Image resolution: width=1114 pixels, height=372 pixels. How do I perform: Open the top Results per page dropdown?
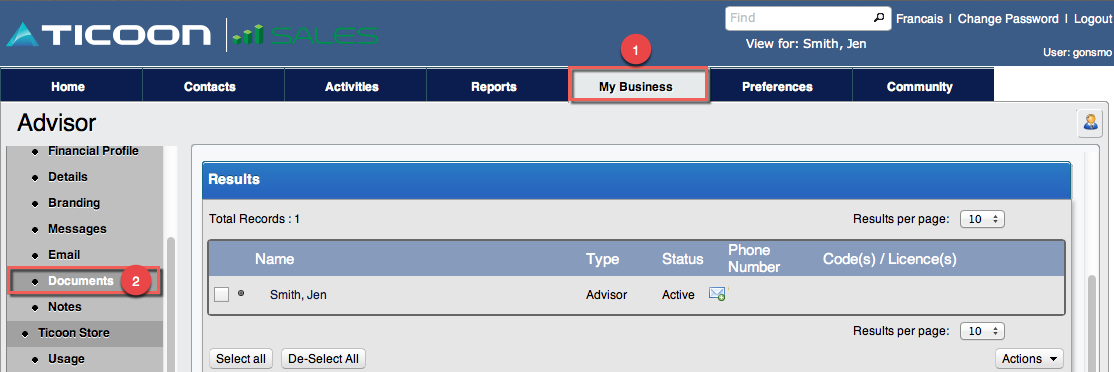tap(983, 219)
